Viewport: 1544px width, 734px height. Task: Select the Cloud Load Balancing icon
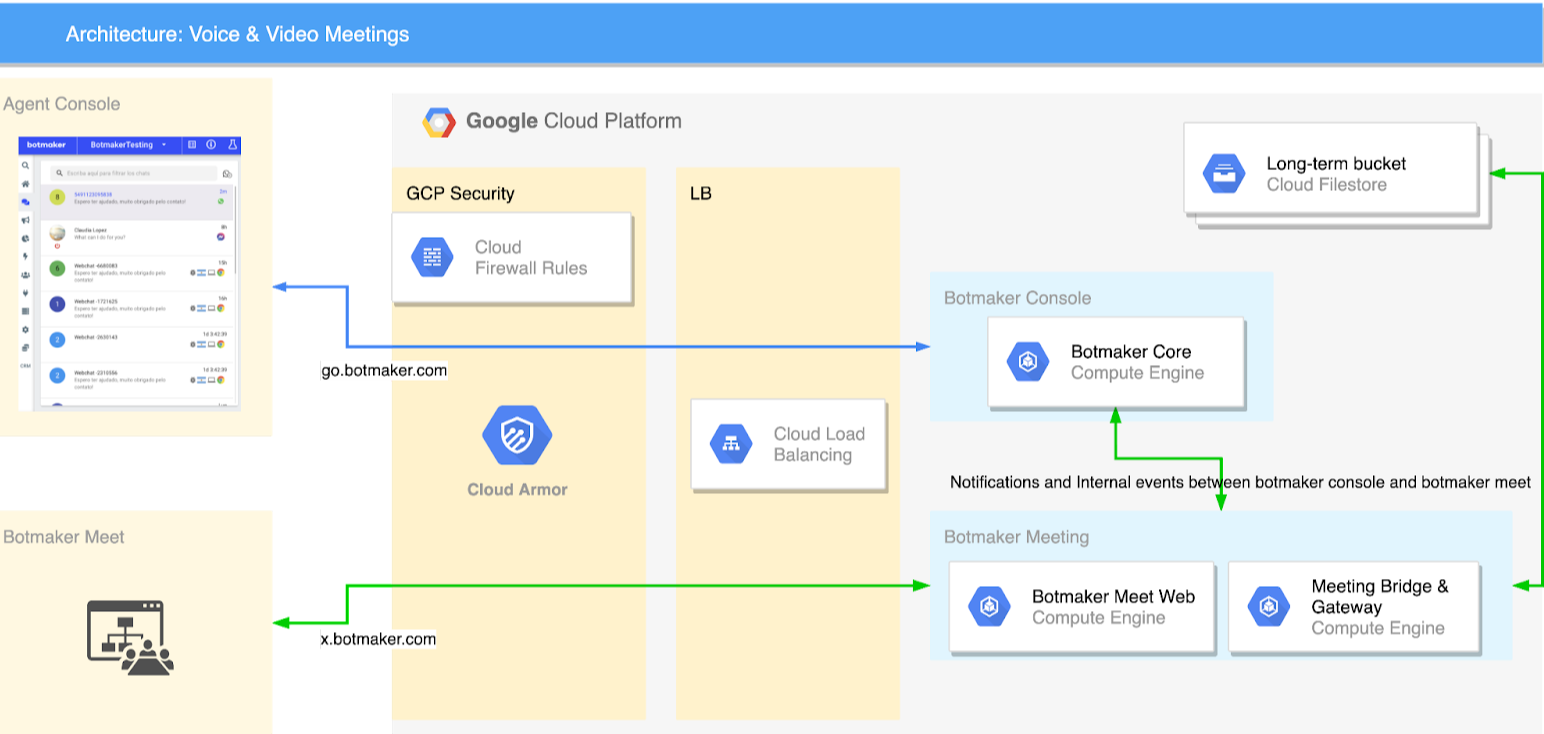[x=731, y=444]
